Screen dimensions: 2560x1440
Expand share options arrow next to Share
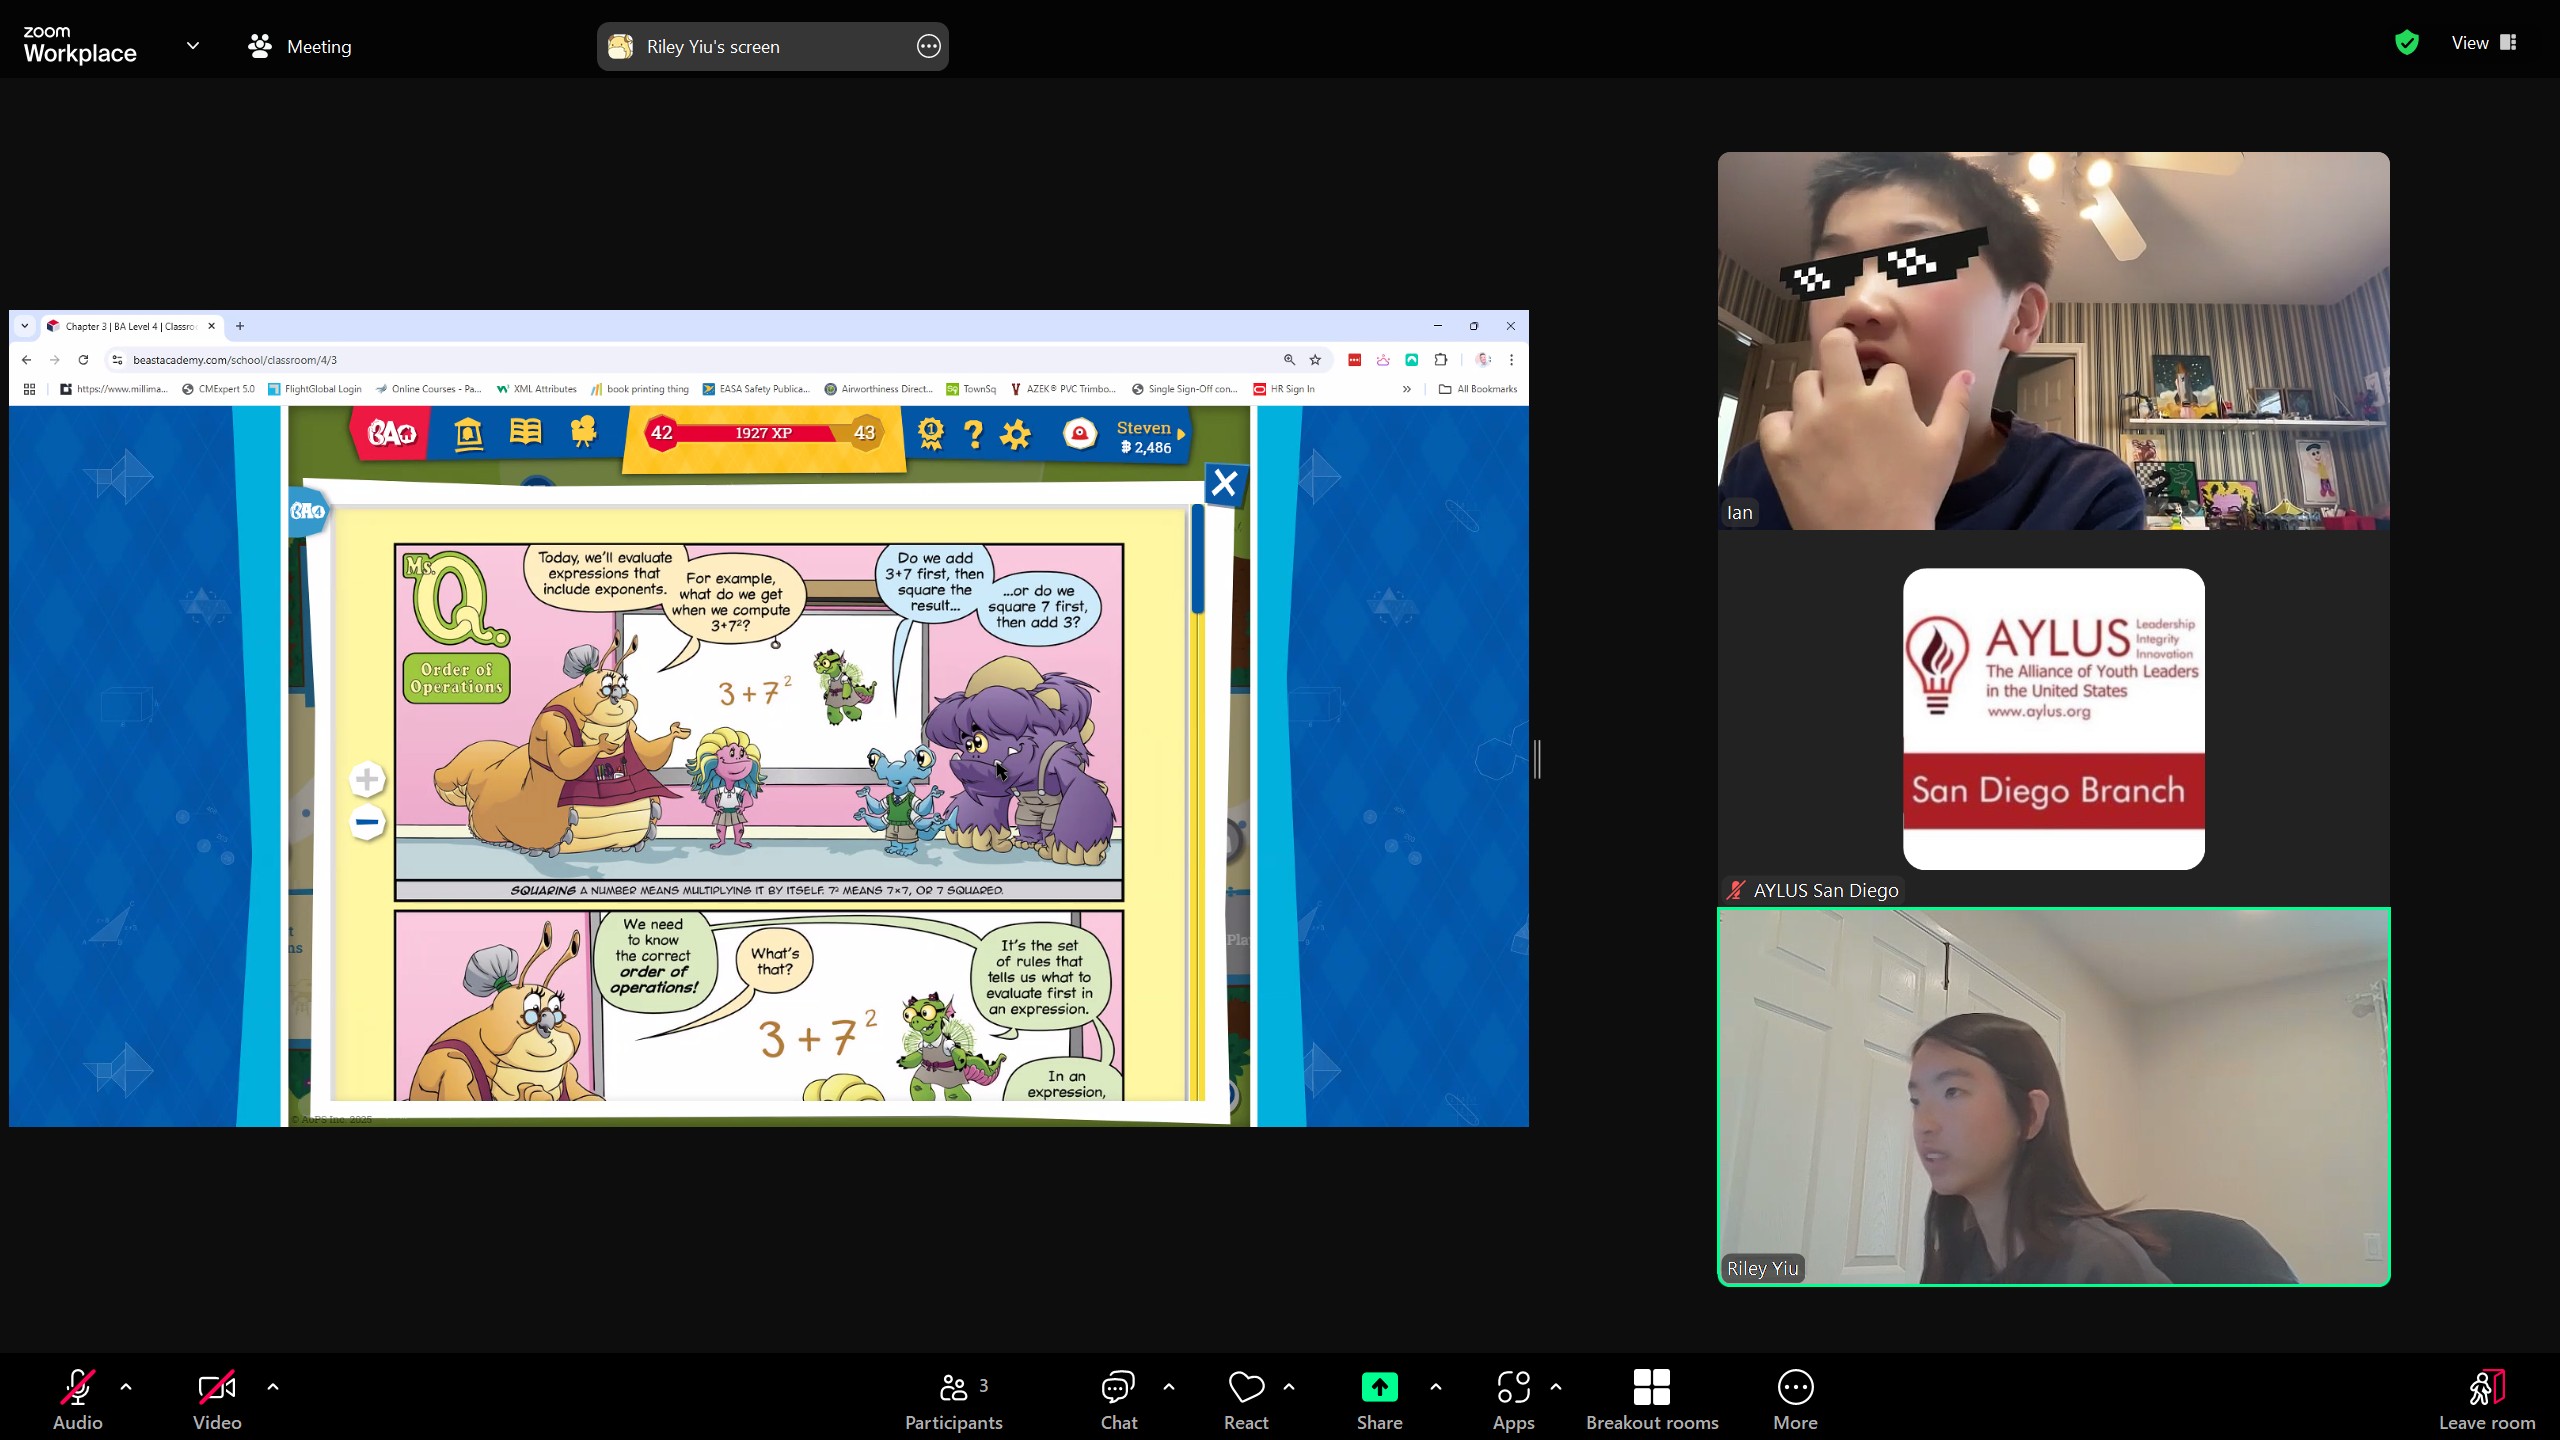[x=1436, y=1387]
